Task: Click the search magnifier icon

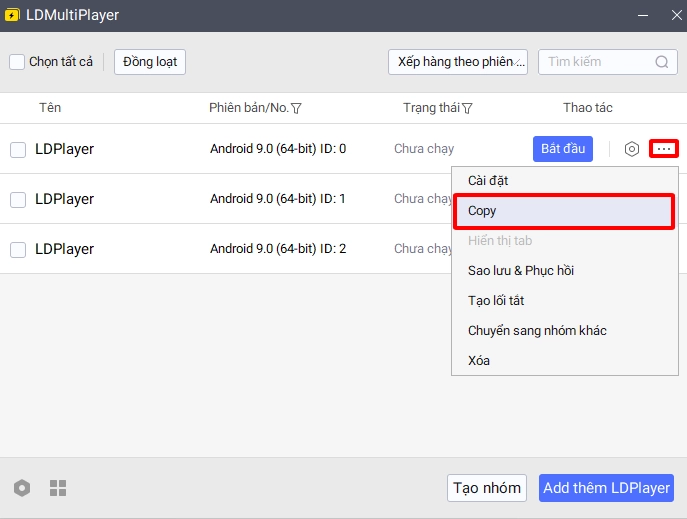Action: (x=662, y=62)
